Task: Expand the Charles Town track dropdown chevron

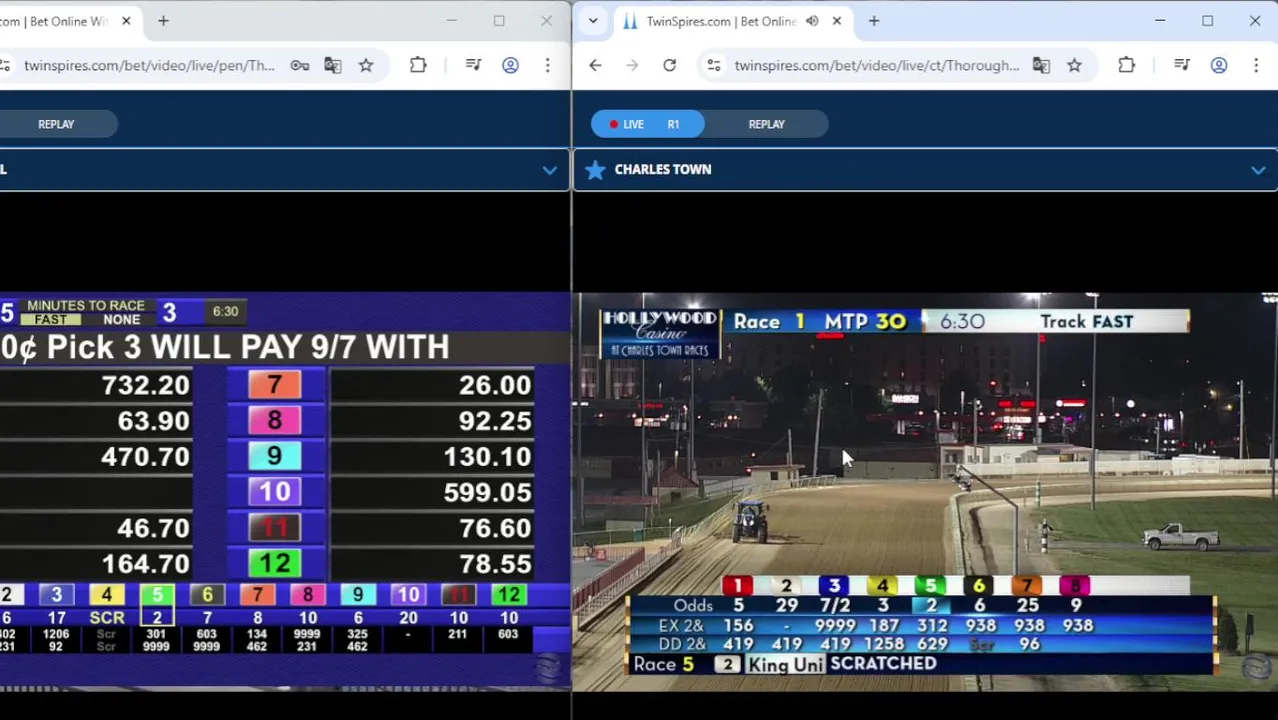Action: pos(1257,170)
